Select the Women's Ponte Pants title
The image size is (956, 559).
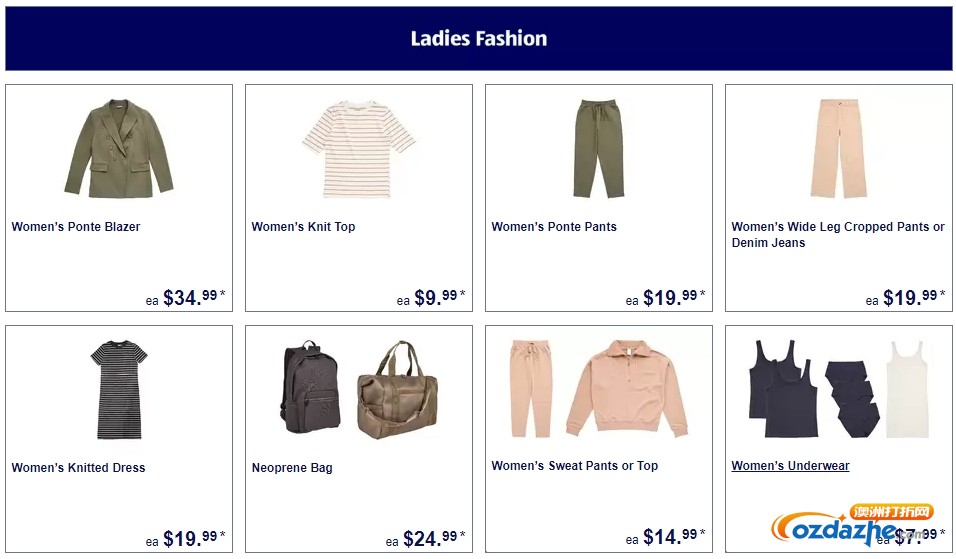tap(554, 227)
